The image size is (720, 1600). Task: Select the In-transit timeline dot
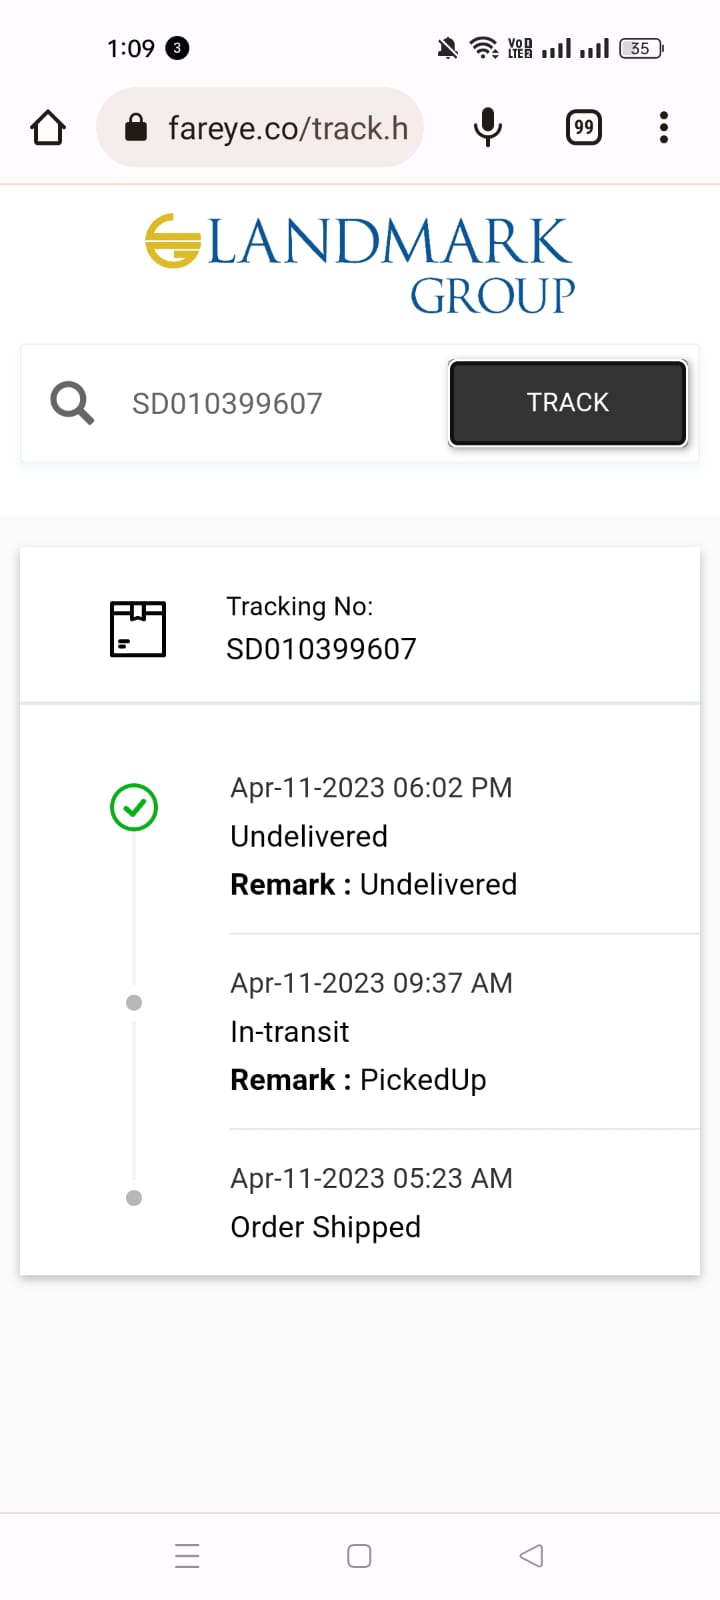[x=134, y=1003]
